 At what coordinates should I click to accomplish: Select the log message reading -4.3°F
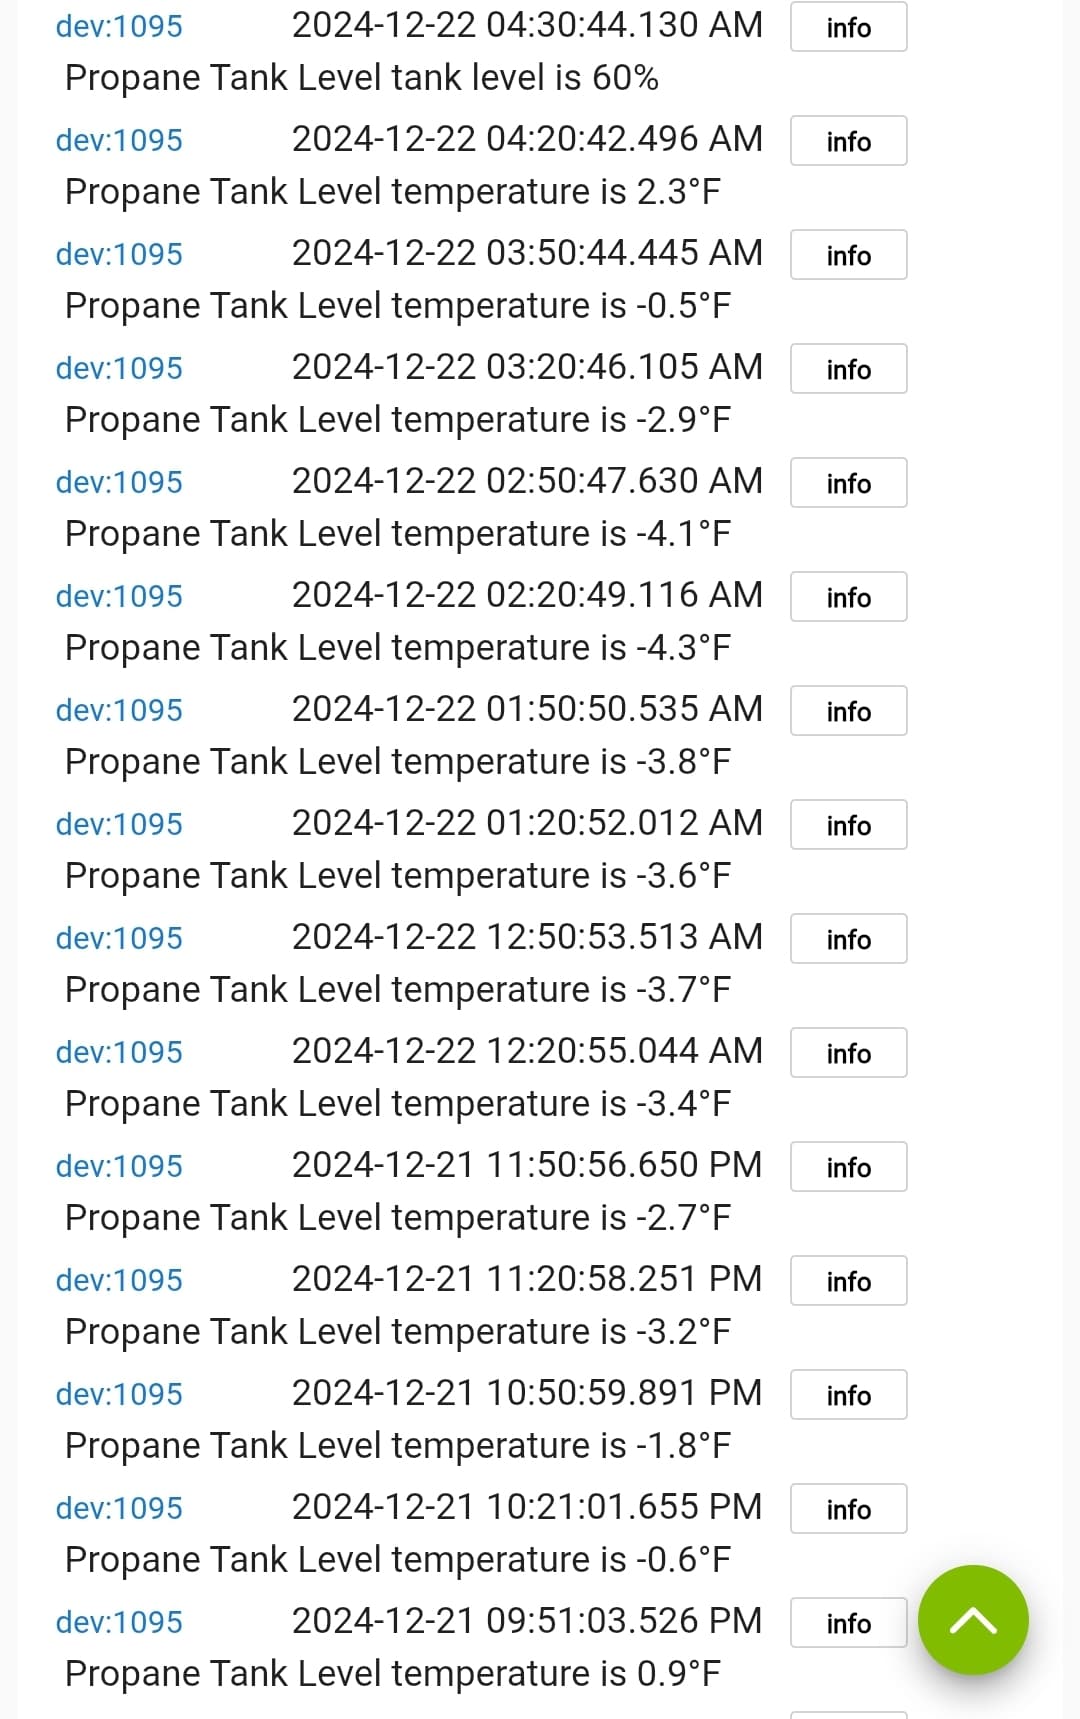(x=398, y=648)
